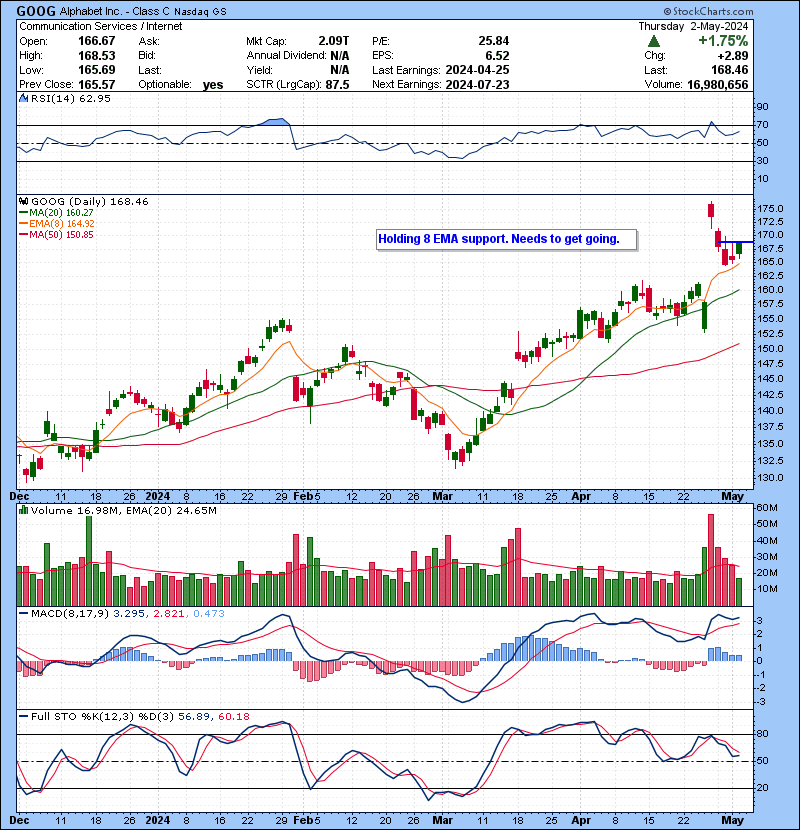800x830 pixels.
Task: Click the bar icon beside Volume label
Action: tap(23, 510)
